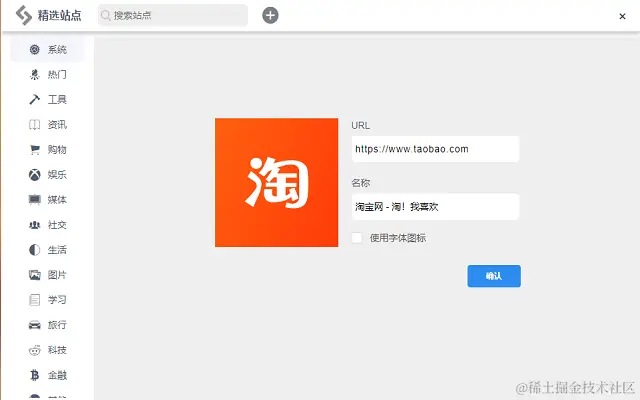Select the 媒体 monitor icon

[x=35, y=200]
